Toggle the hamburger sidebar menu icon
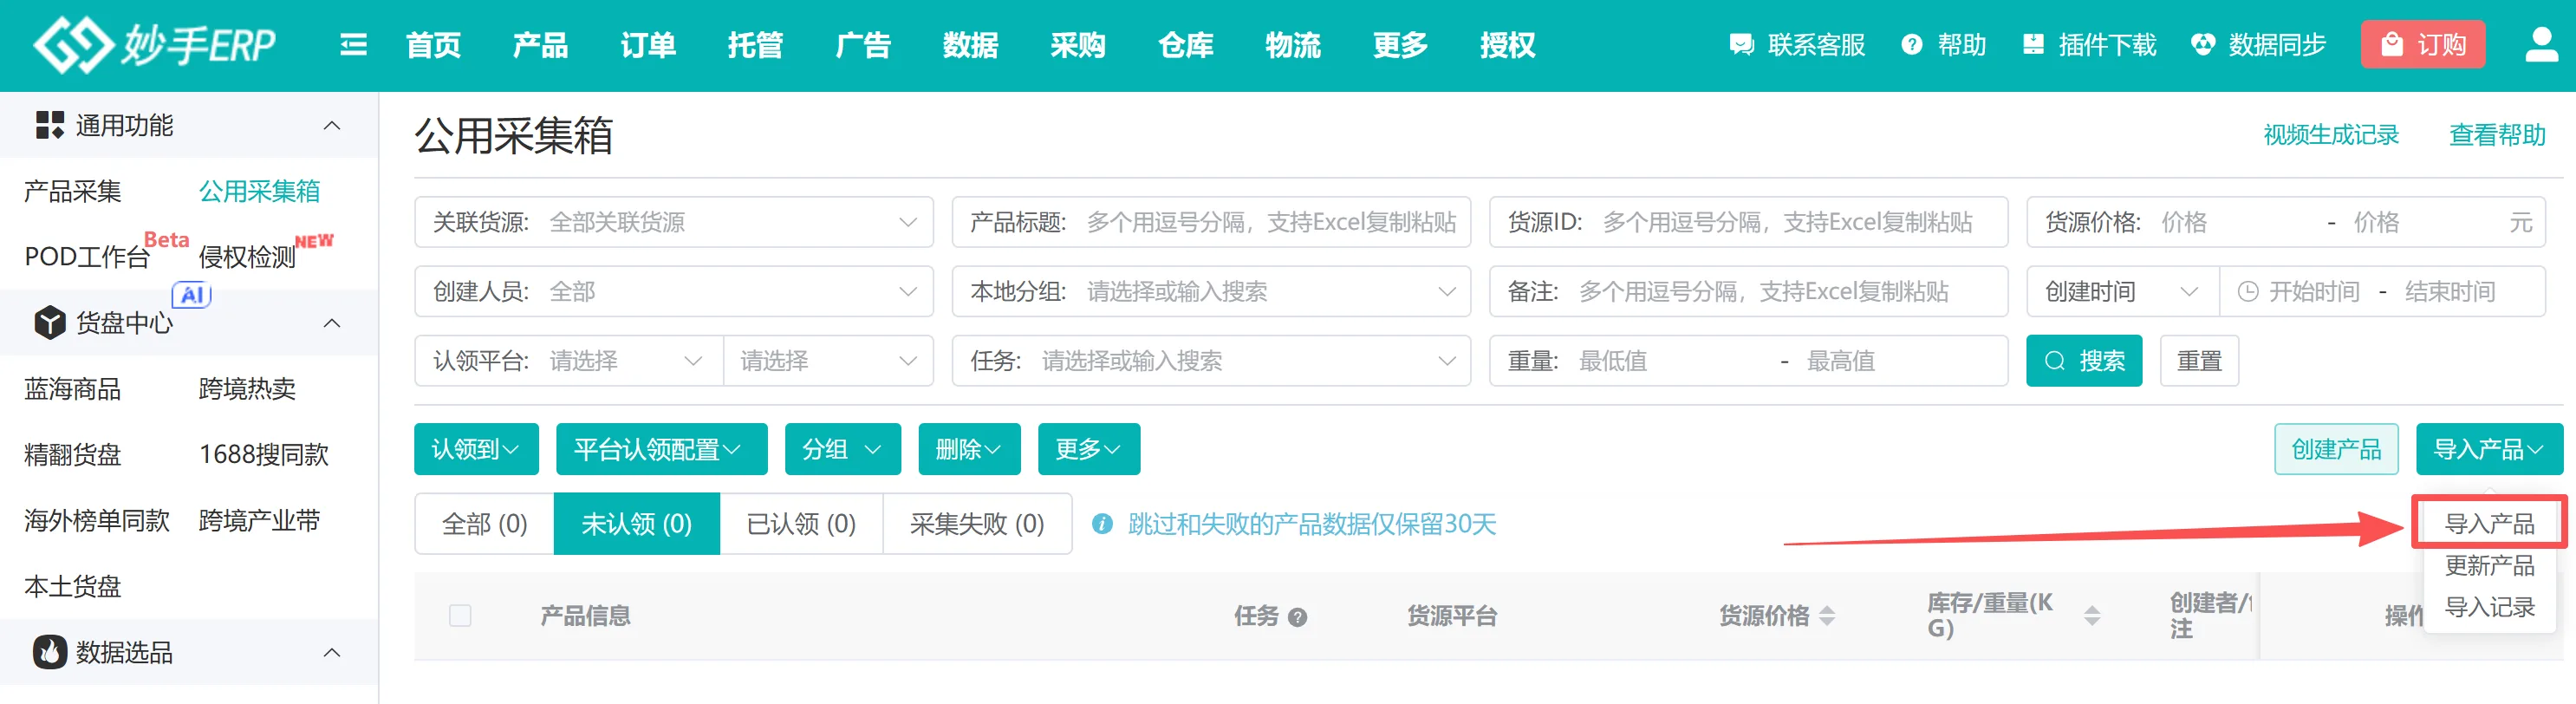The width and height of the screenshot is (2576, 704). click(353, 45)
